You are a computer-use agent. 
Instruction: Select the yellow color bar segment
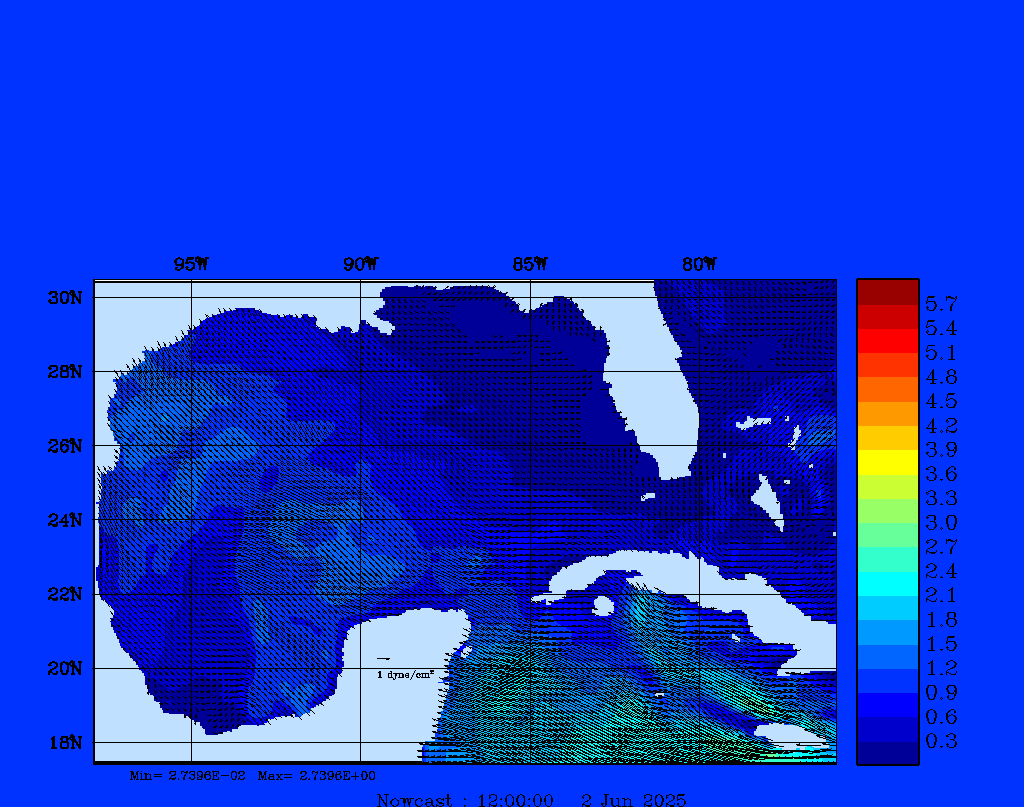point(887,462)
